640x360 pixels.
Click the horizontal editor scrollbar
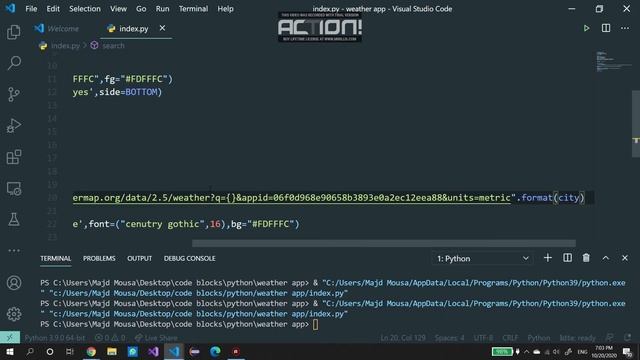pyautogui.click(x=384, y=243)
